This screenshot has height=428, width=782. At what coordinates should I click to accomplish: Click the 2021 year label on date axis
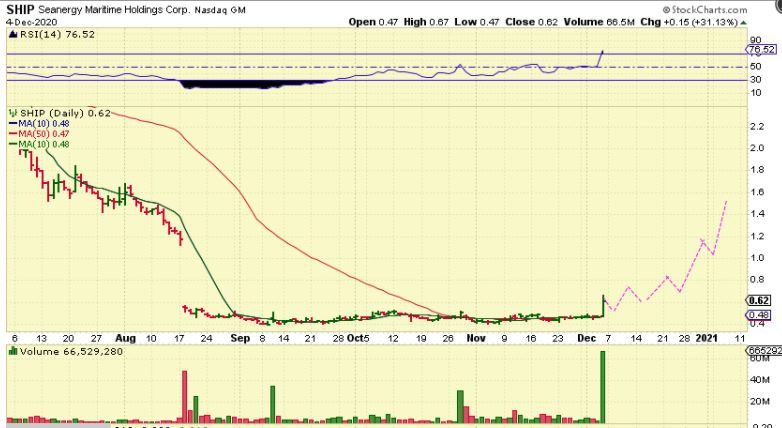pyautogui.click(x=706, y=338)
